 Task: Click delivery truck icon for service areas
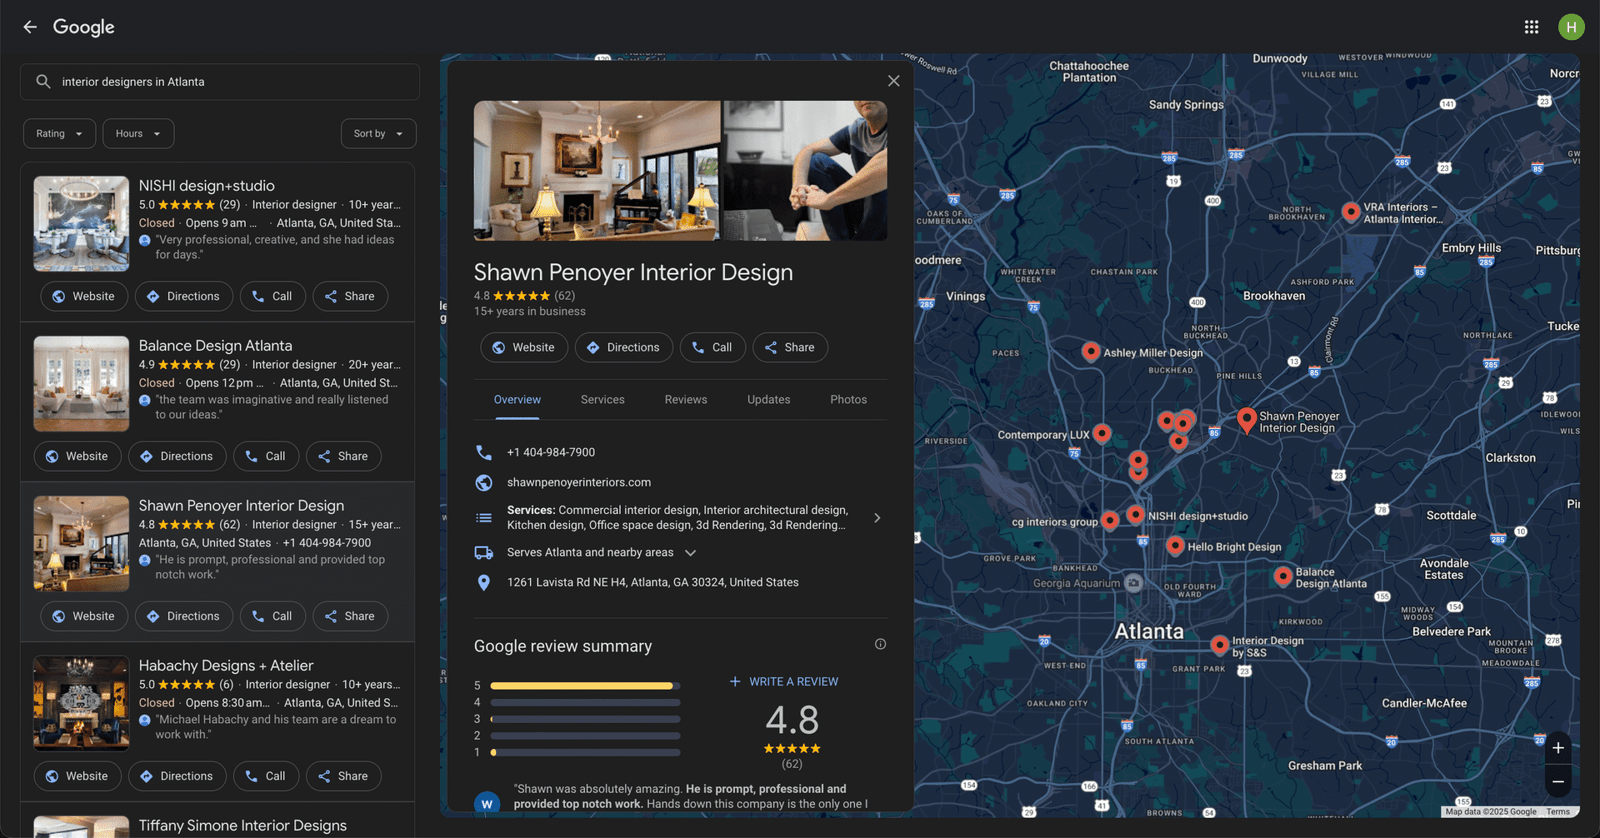484,552
